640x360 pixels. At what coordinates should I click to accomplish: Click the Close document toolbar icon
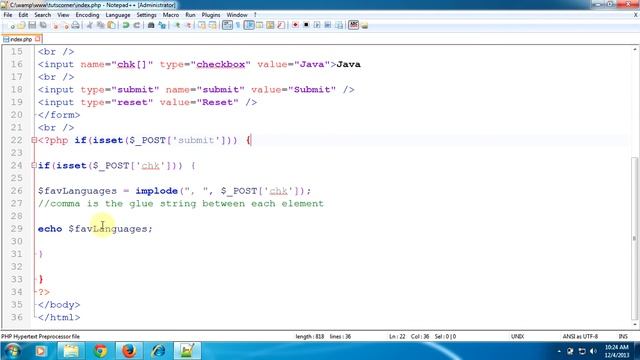(x=55, y=25)
